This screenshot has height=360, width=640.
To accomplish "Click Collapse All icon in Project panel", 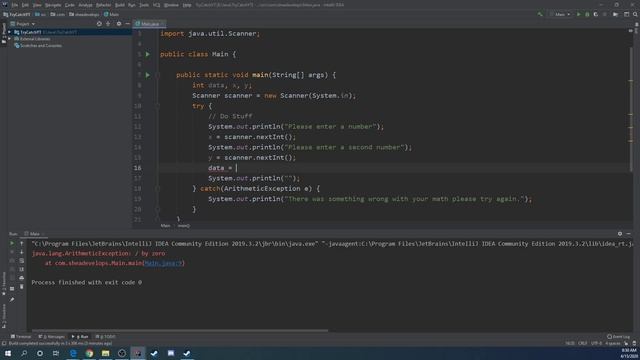I will pos(108,24).
